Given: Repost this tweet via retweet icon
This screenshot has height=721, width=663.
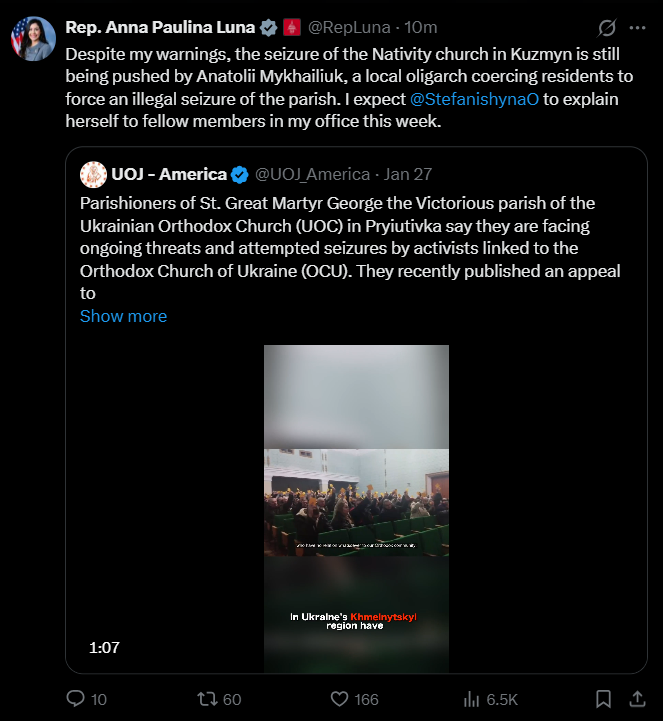Looking at the screenshot, I should coord(205,699).
